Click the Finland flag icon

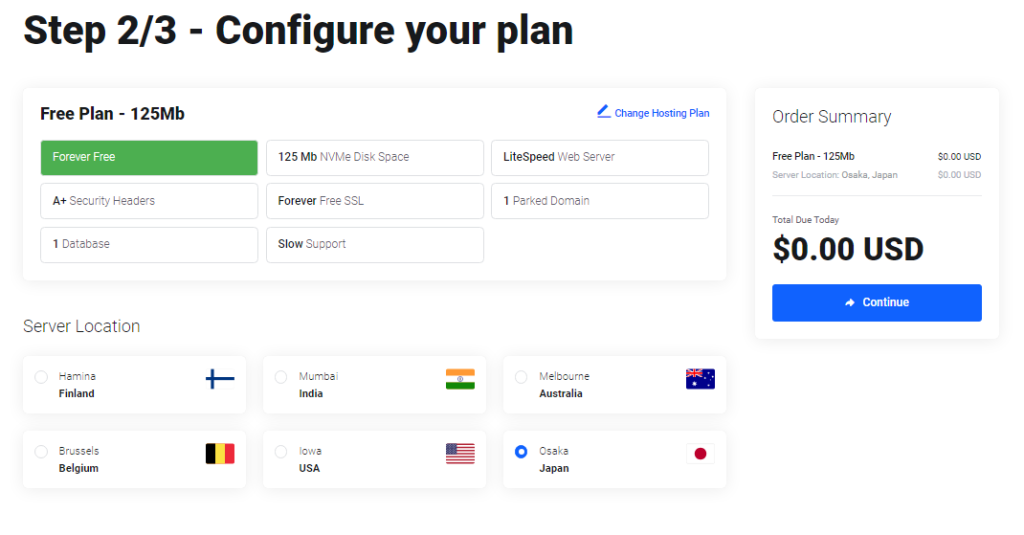[x=220, y=379]
